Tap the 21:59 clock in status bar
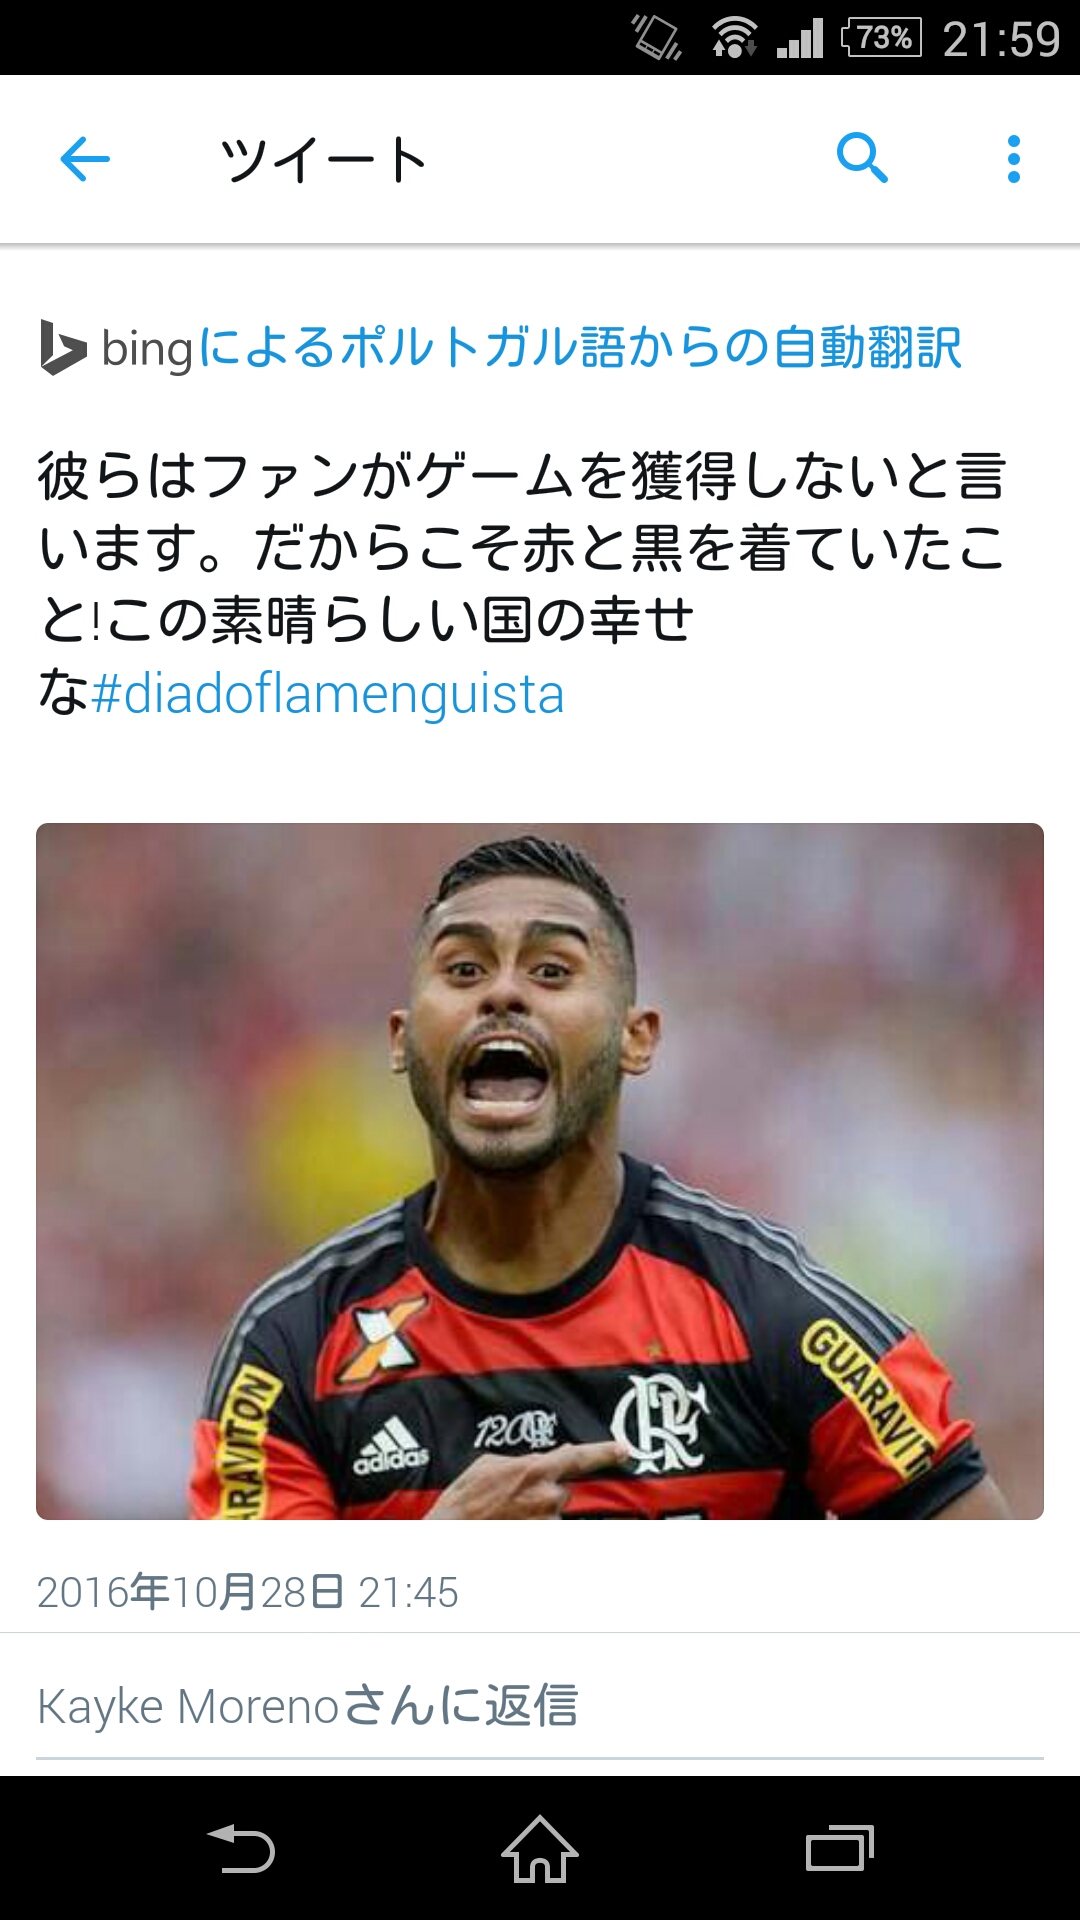 click(1001, 39)
